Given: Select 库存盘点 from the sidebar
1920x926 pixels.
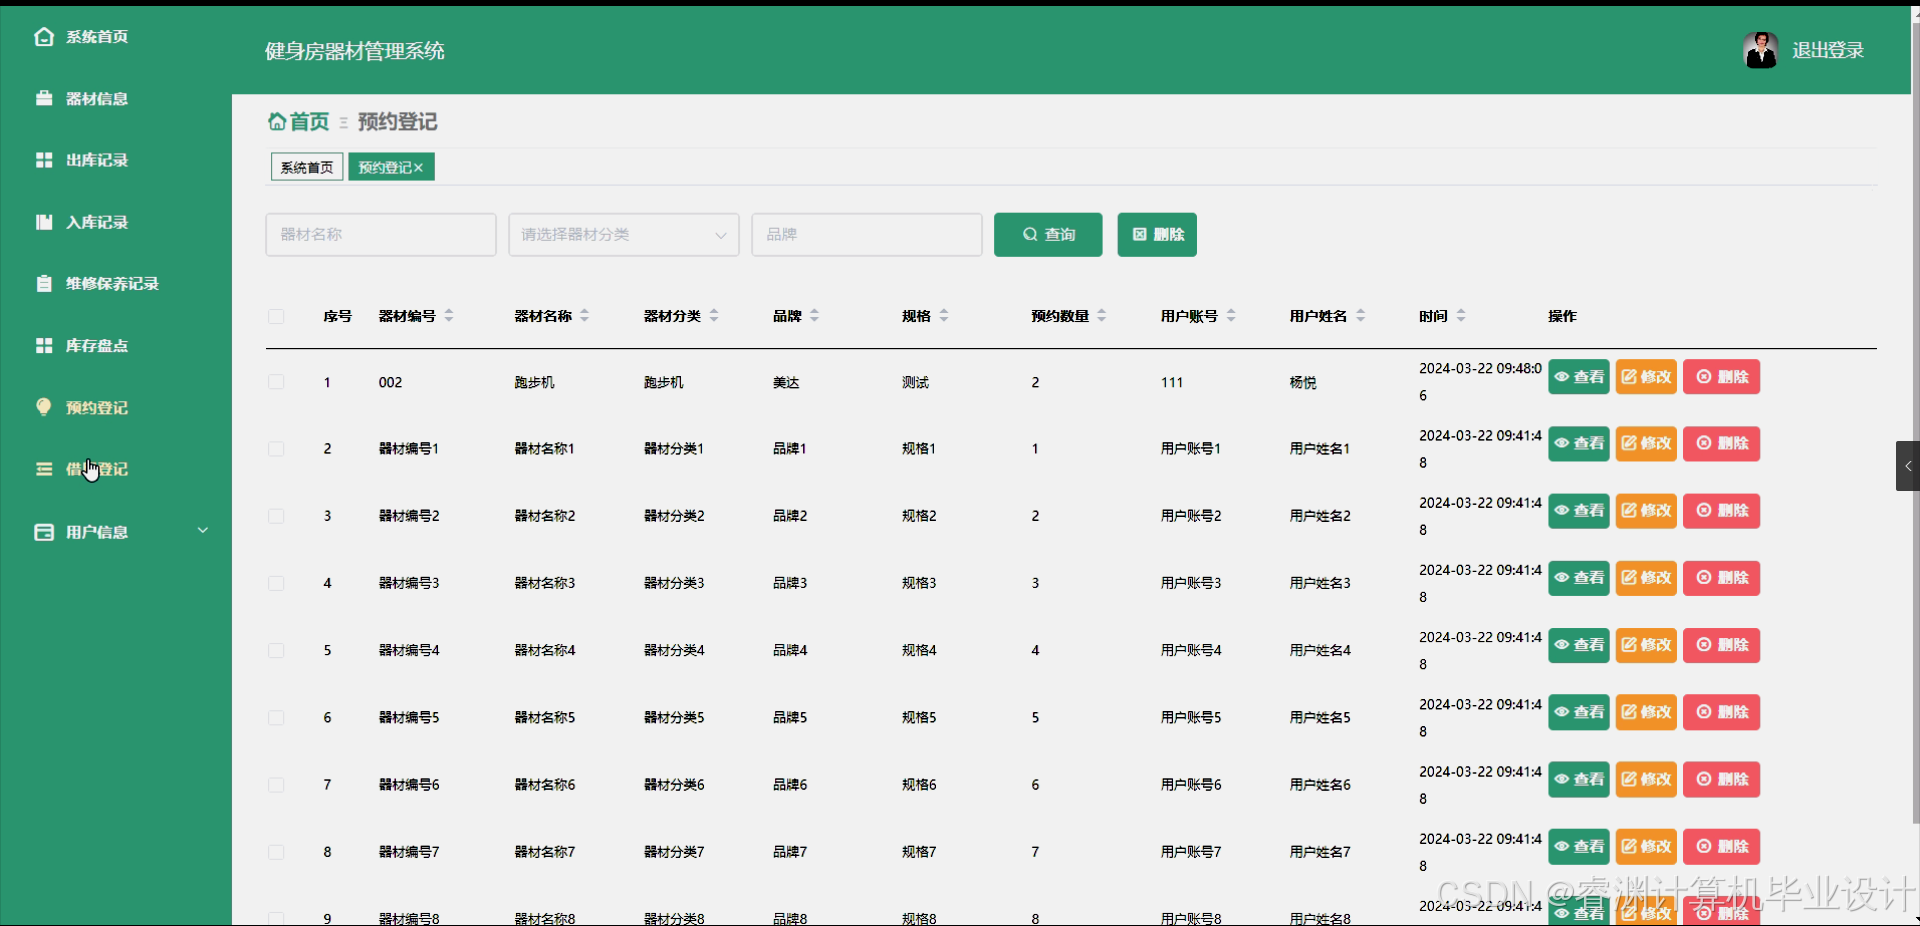Looking at the screenshot, I should pos(96,345).
